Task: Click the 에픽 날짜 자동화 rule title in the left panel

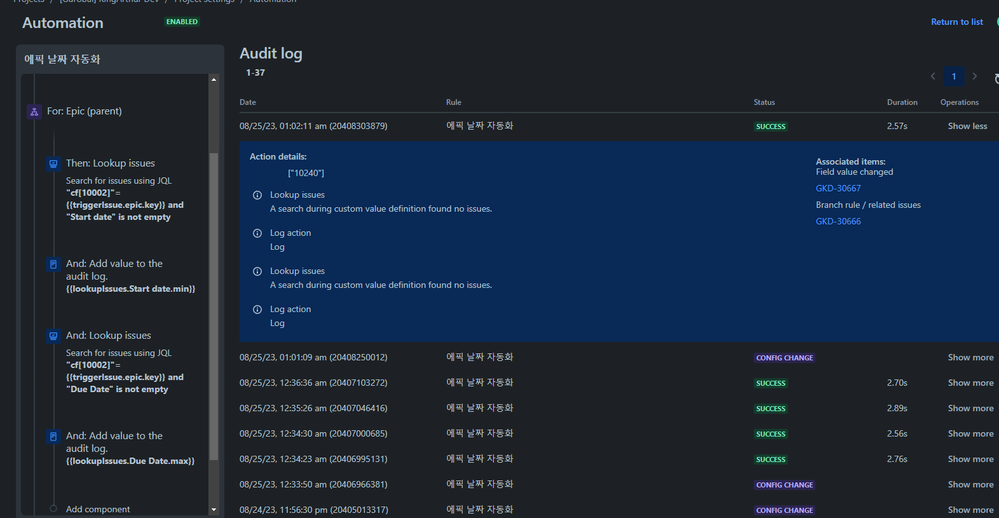Action: point(62,59)
